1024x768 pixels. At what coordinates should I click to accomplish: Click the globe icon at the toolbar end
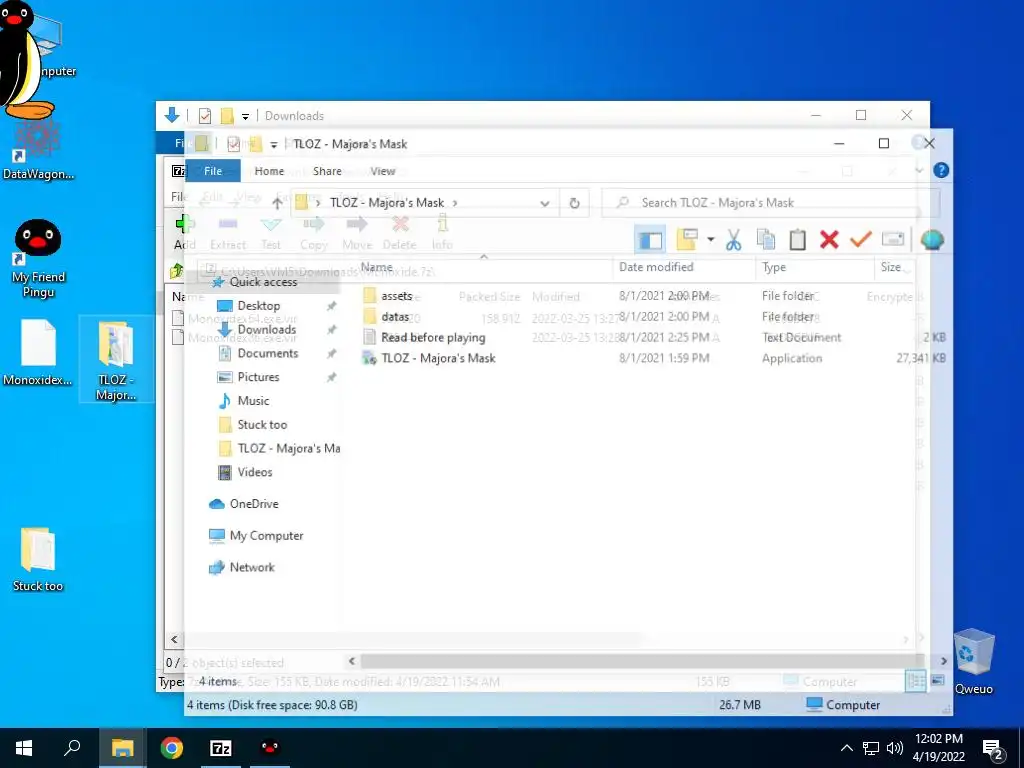click(932, 240)
